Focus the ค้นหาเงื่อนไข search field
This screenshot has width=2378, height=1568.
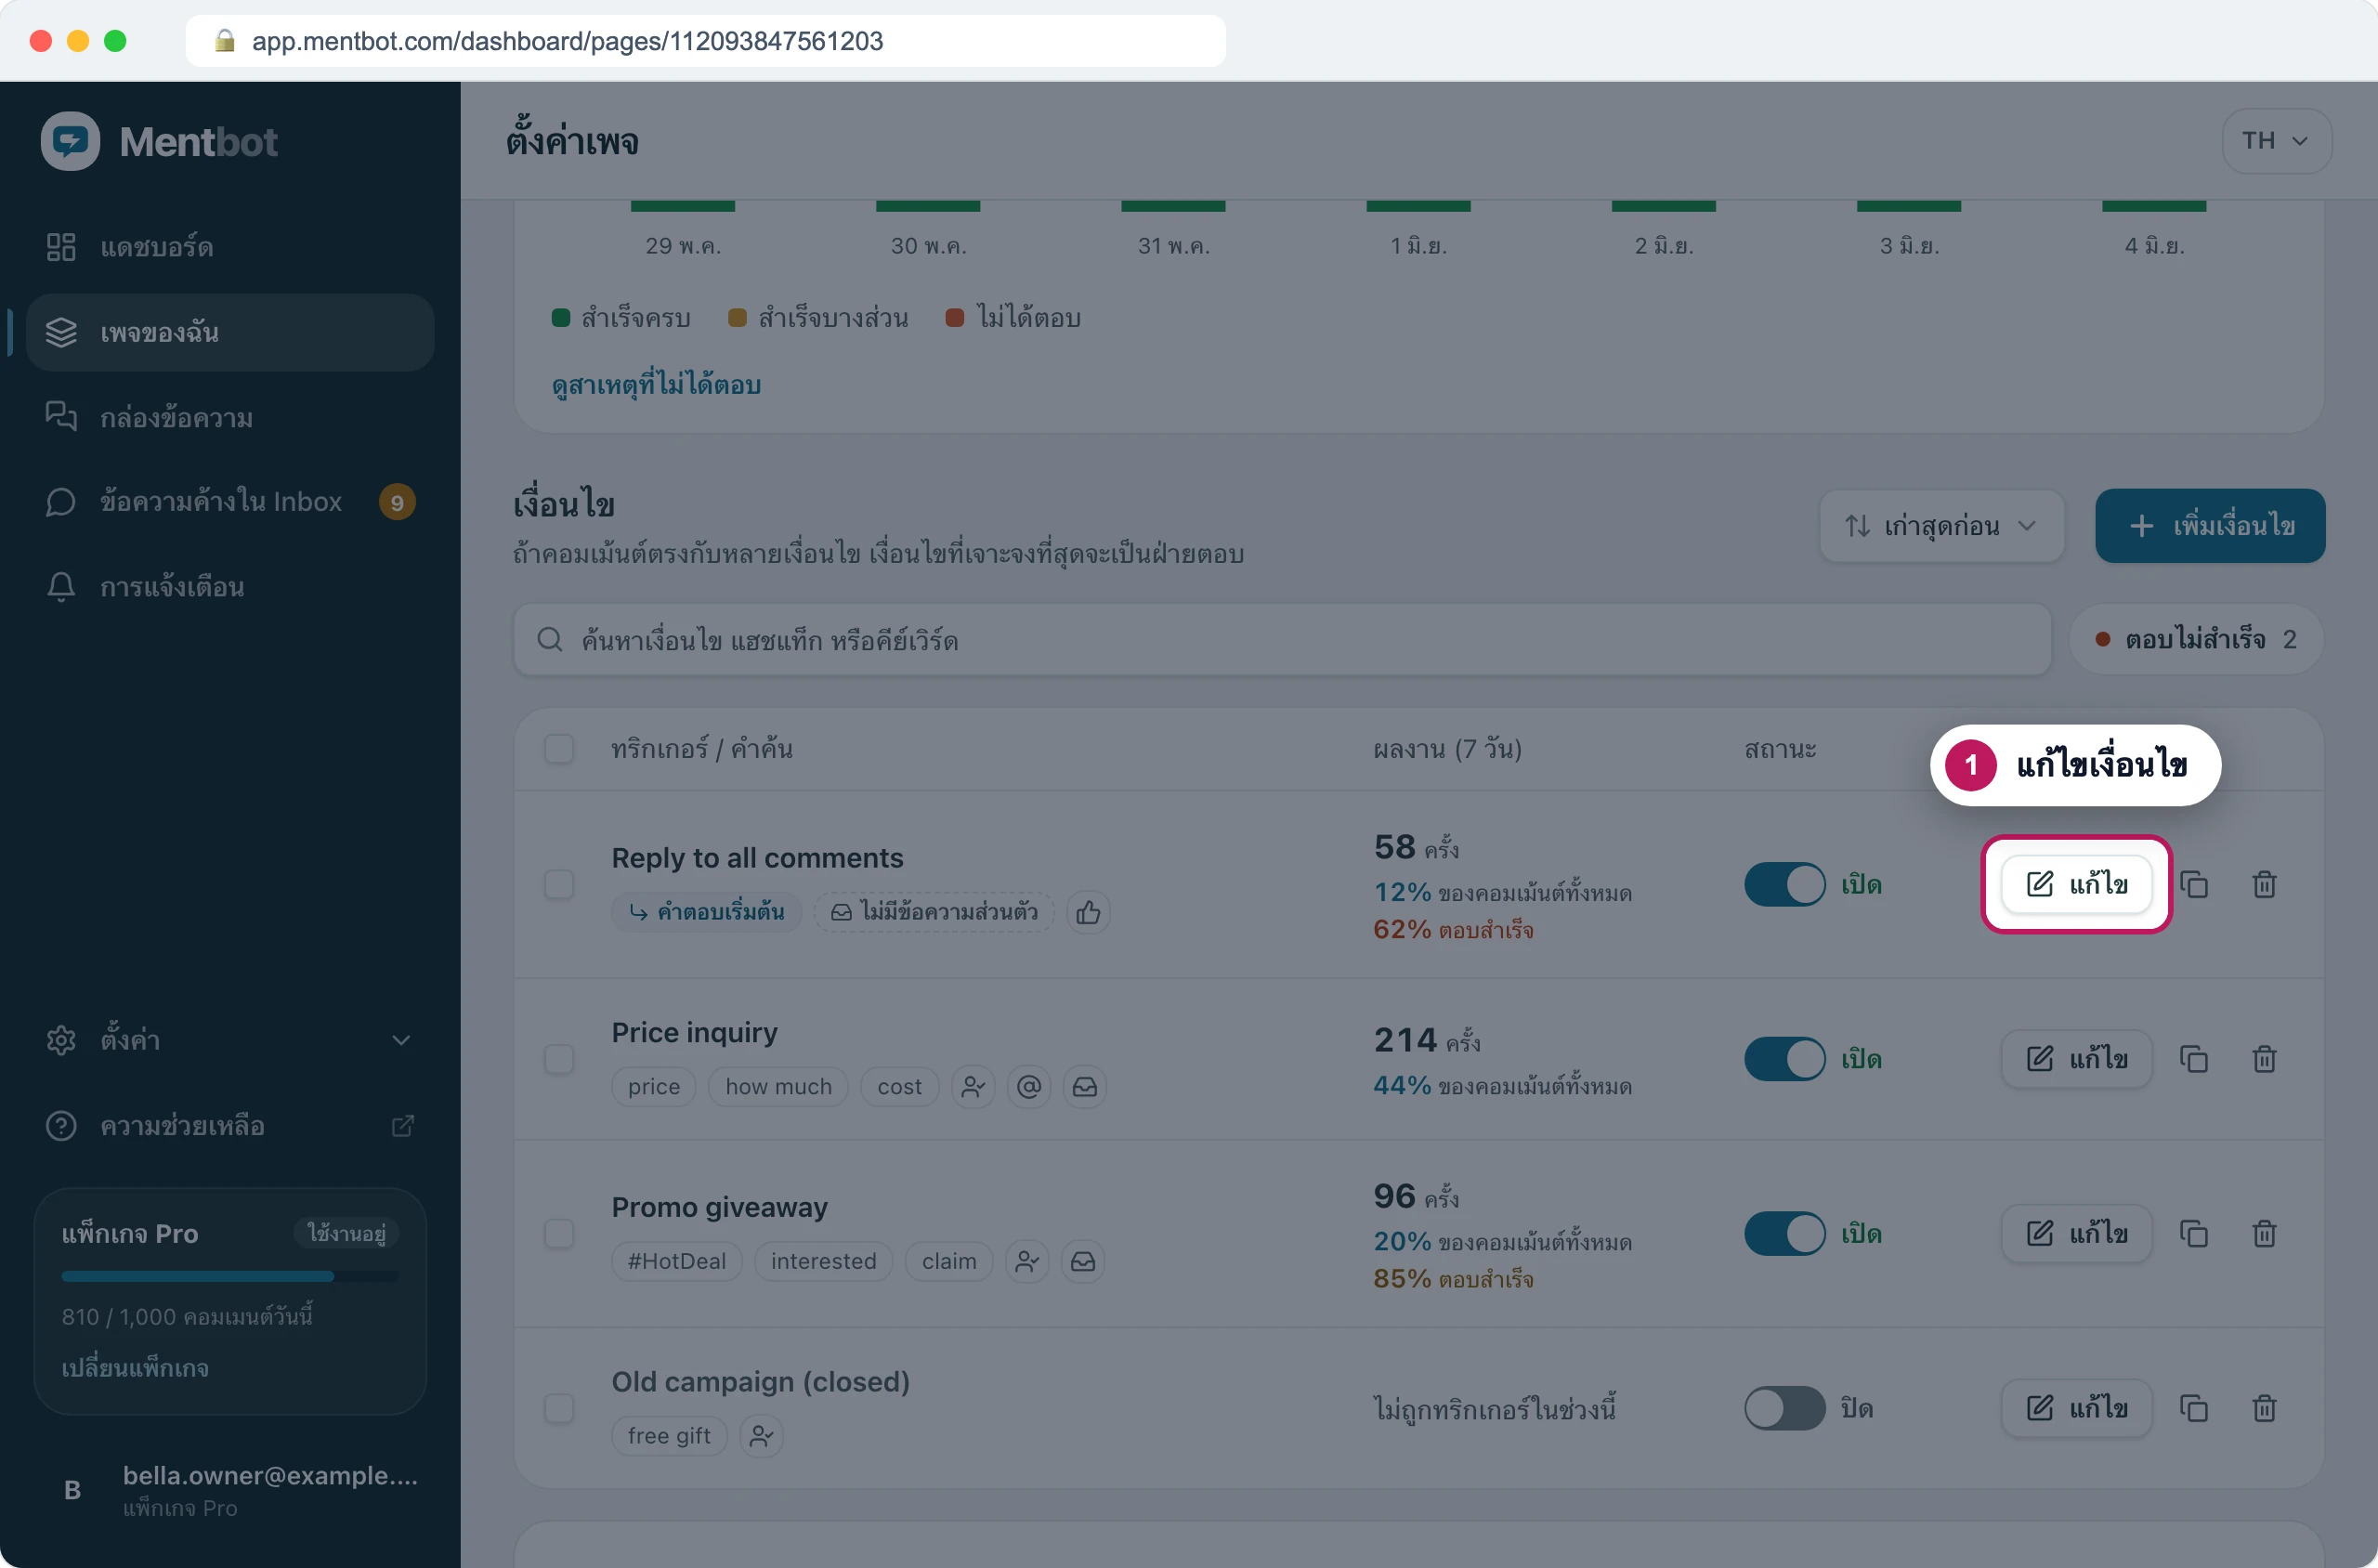click(x=1282, y=639)
